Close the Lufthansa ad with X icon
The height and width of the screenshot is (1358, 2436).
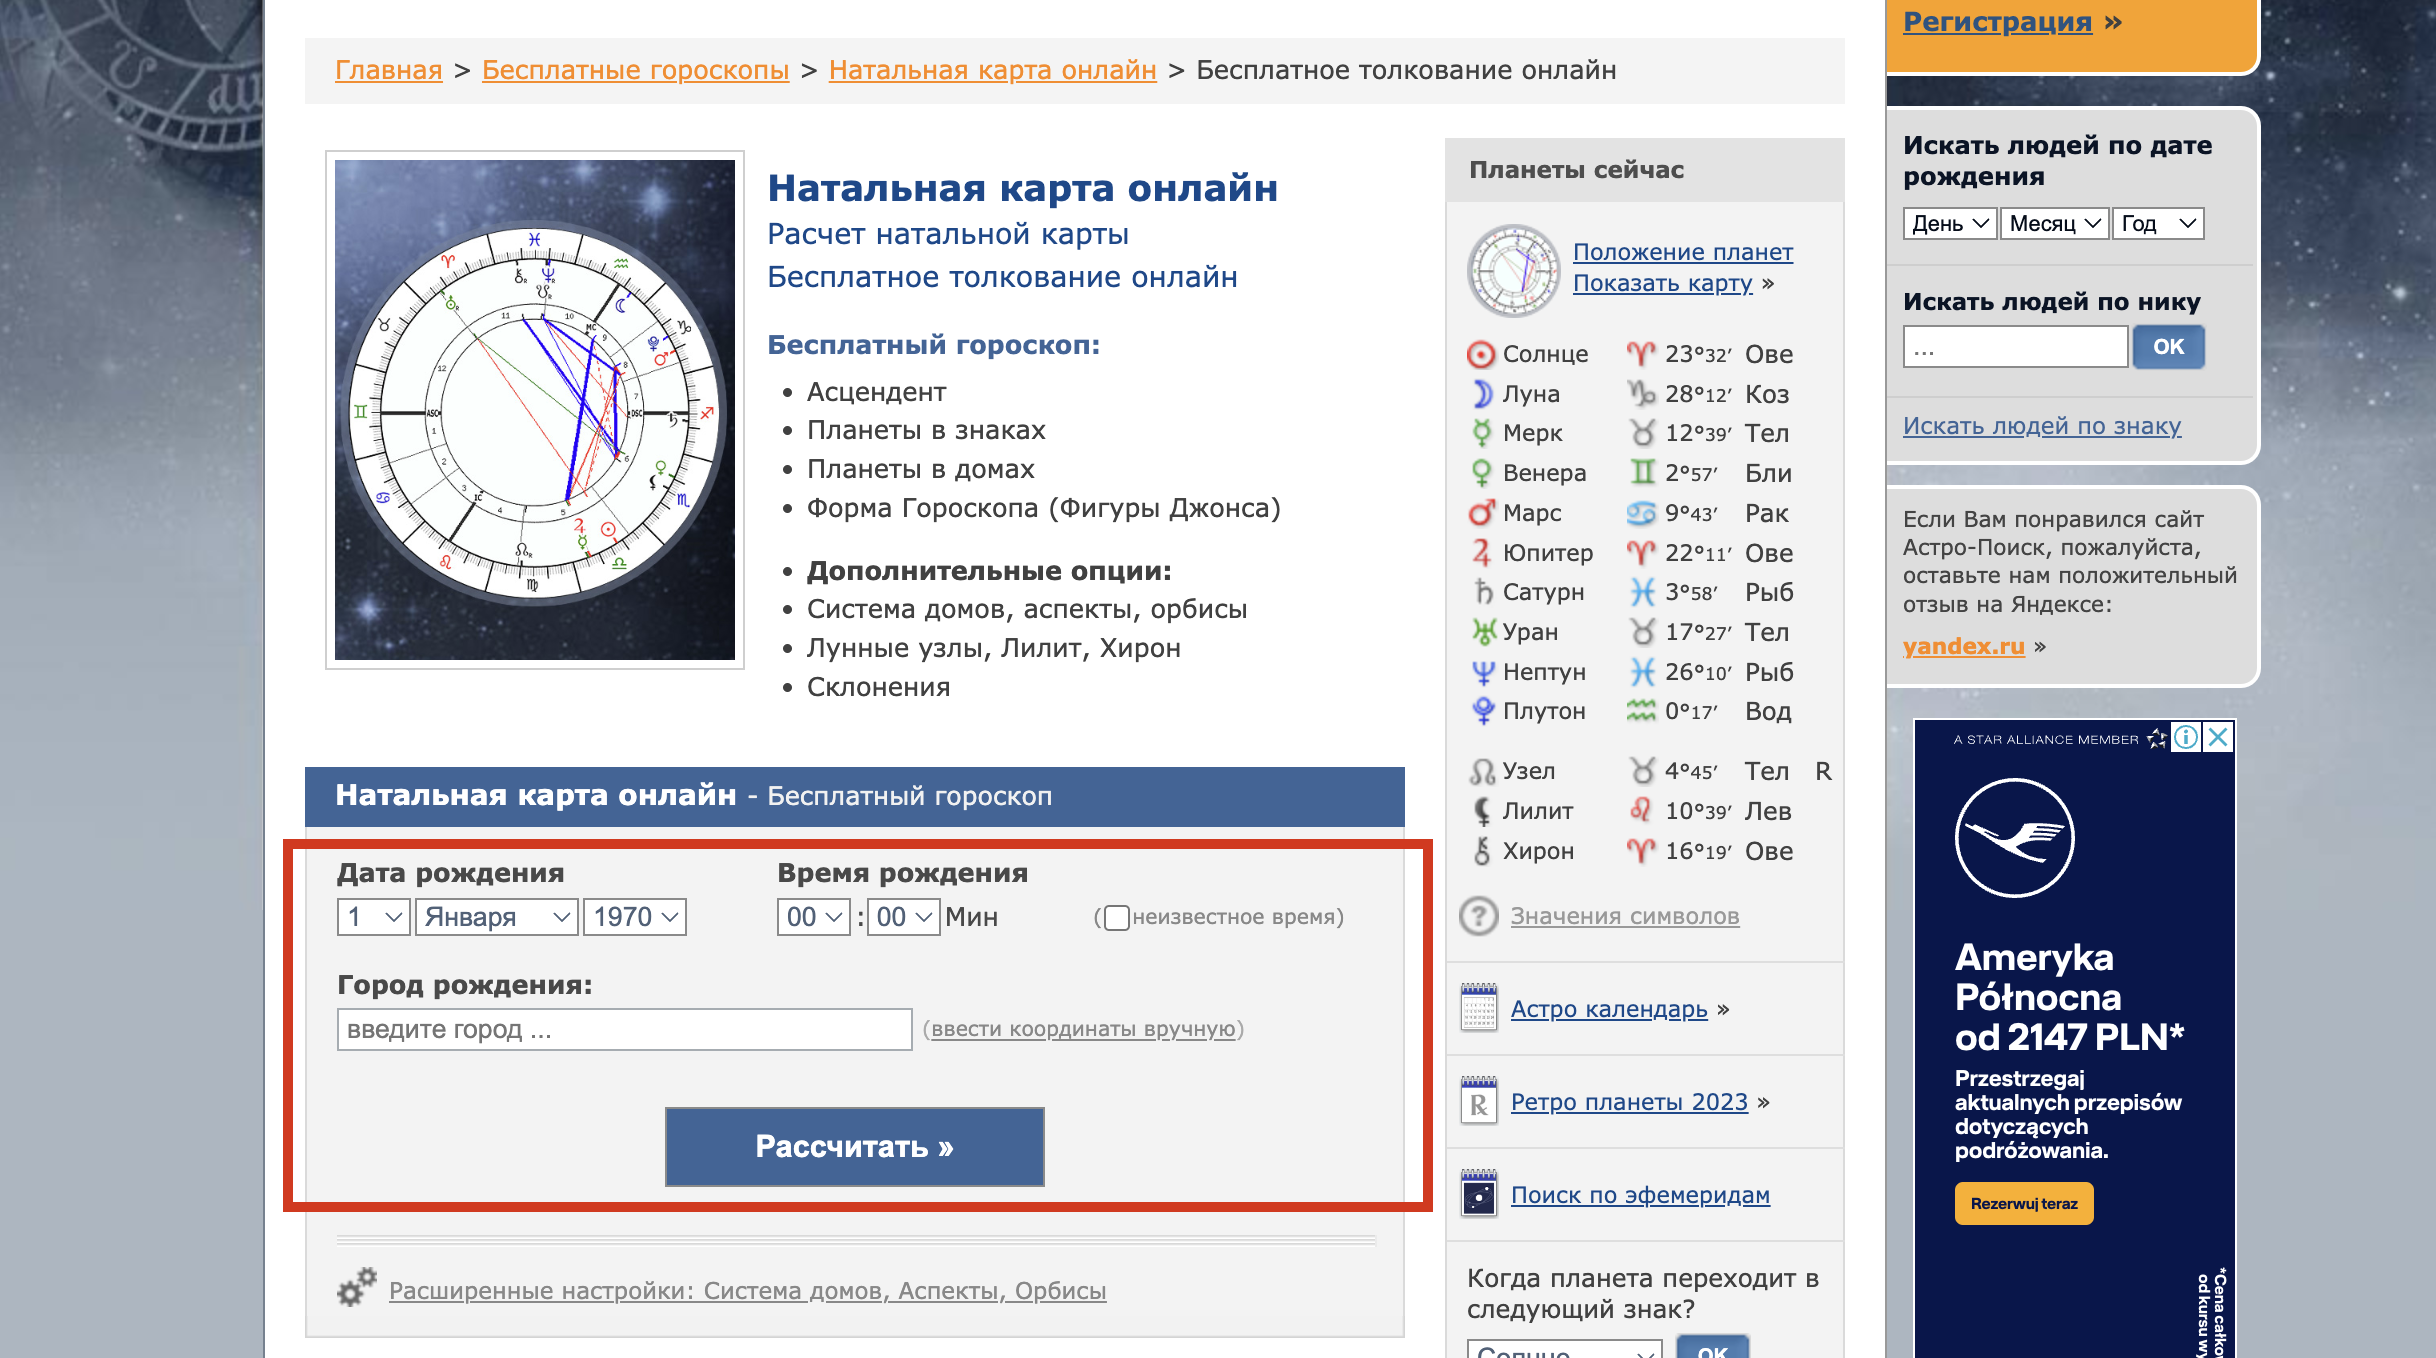coord(2218,738)
